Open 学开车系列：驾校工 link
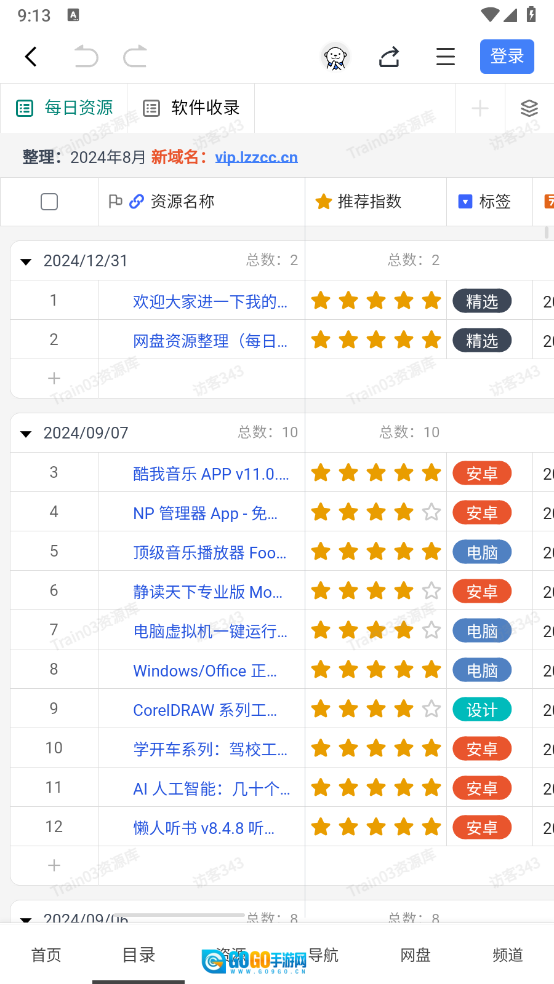 coord(210,749)
